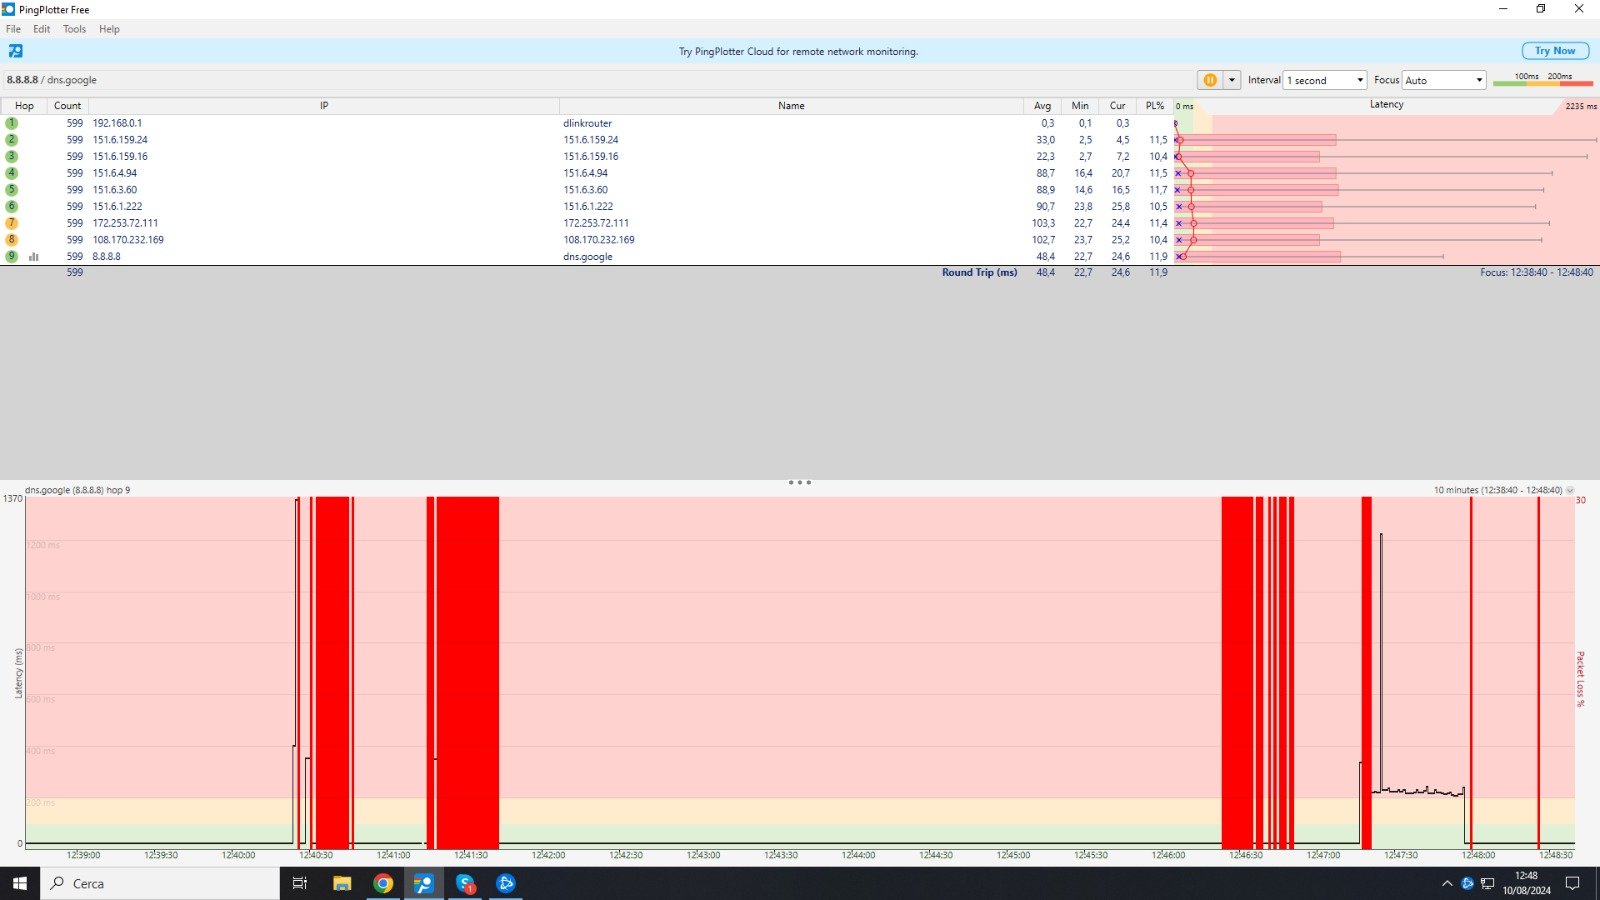1600x900 pixels.
Task: Select hop 3 green number icon
Action: click(12, 156)
